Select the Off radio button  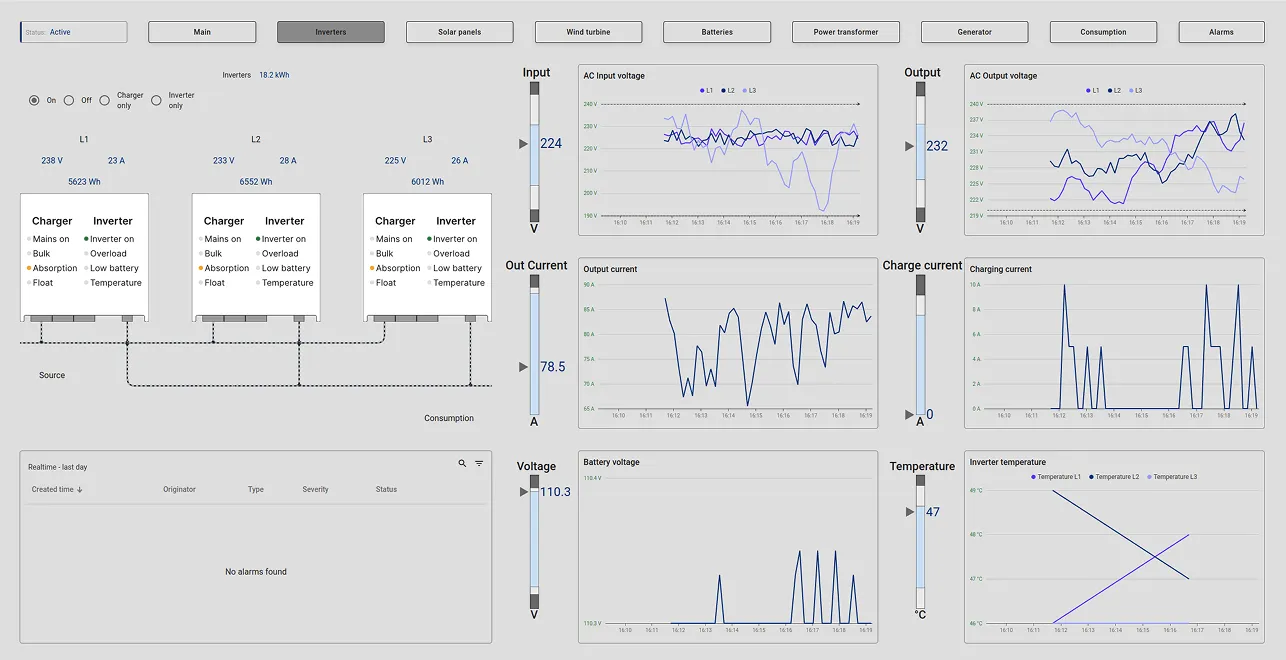[69, 100]
